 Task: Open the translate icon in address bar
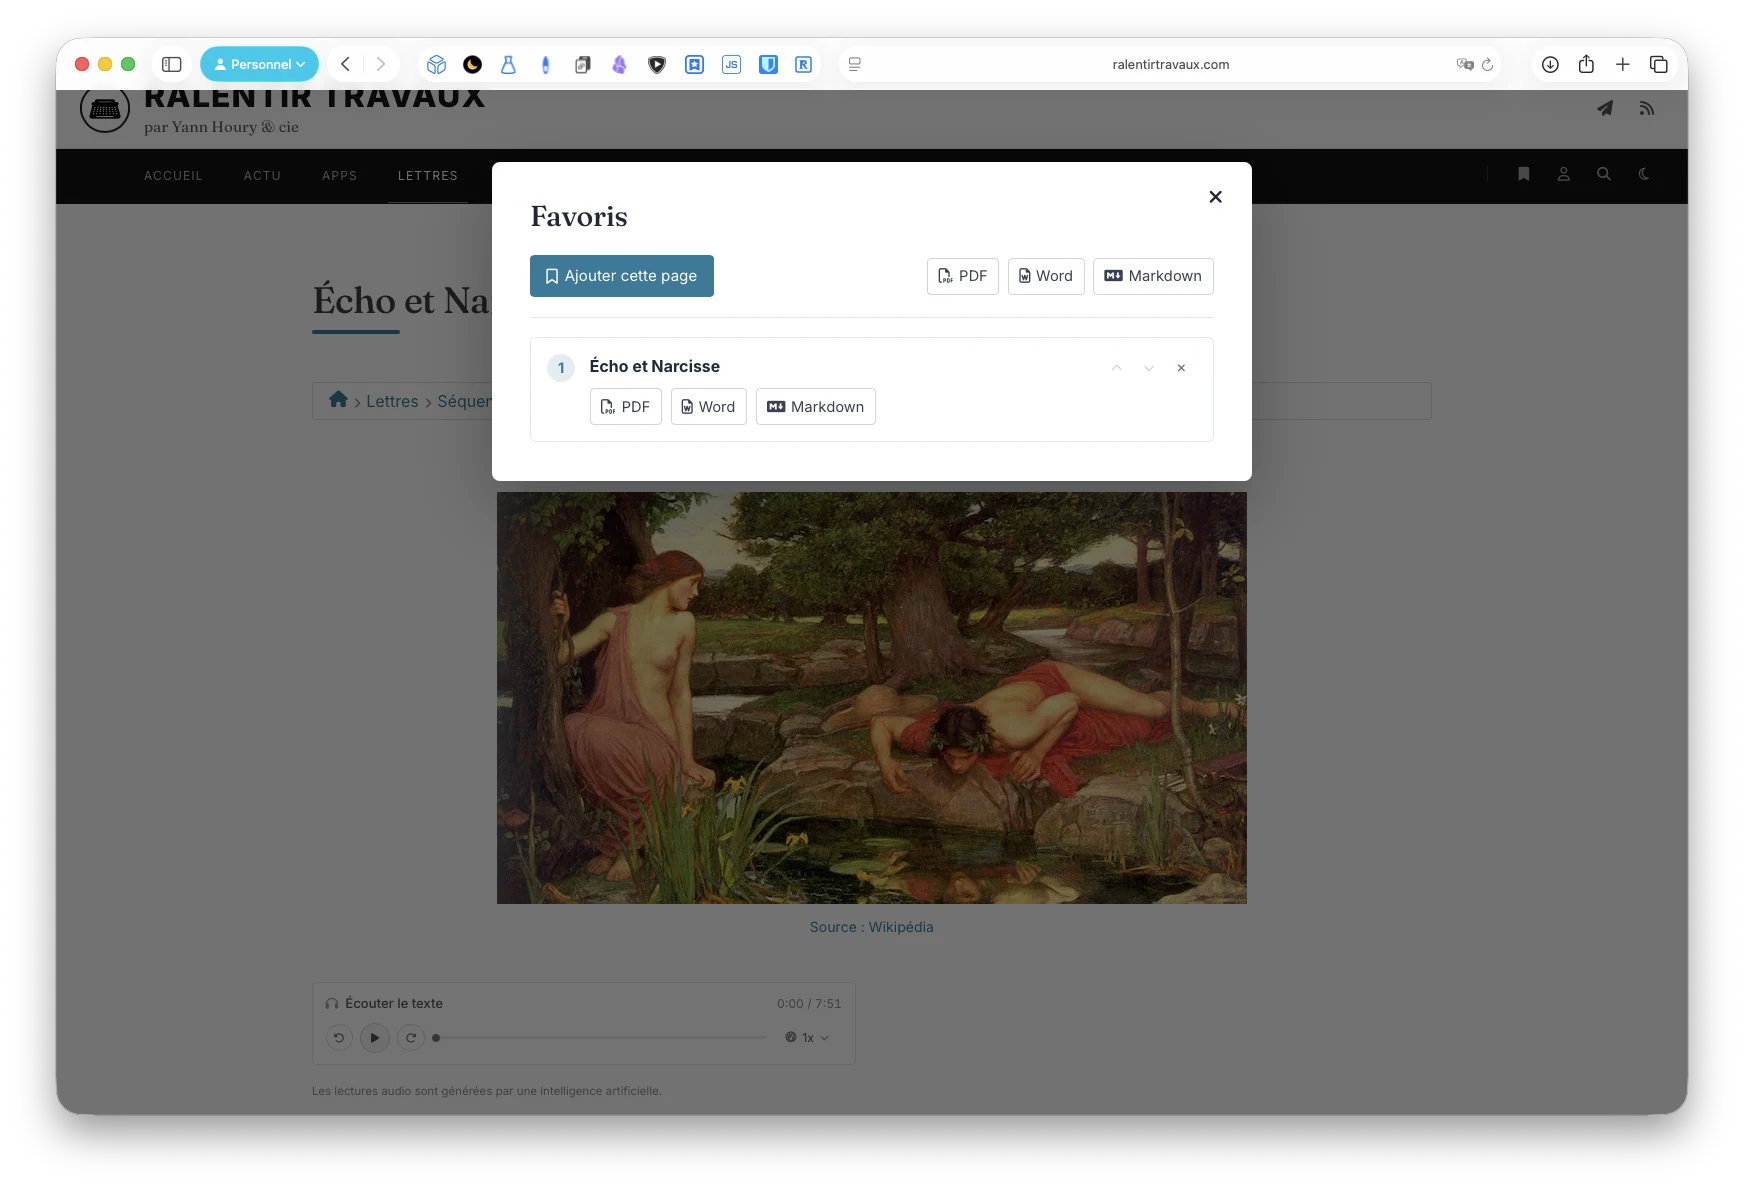coord(1465,64)
